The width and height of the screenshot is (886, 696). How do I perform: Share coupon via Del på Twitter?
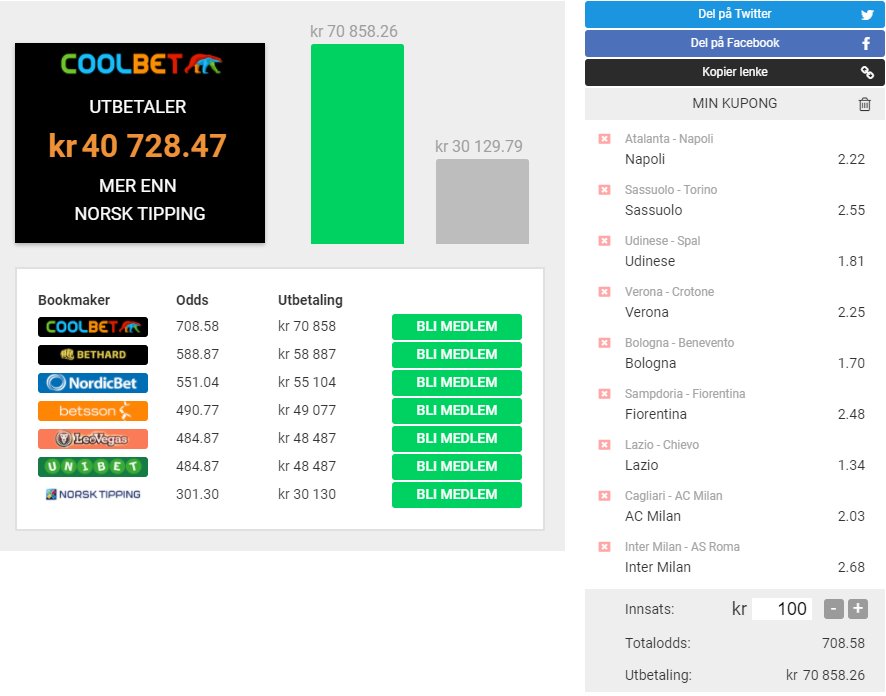coord(735,14)
